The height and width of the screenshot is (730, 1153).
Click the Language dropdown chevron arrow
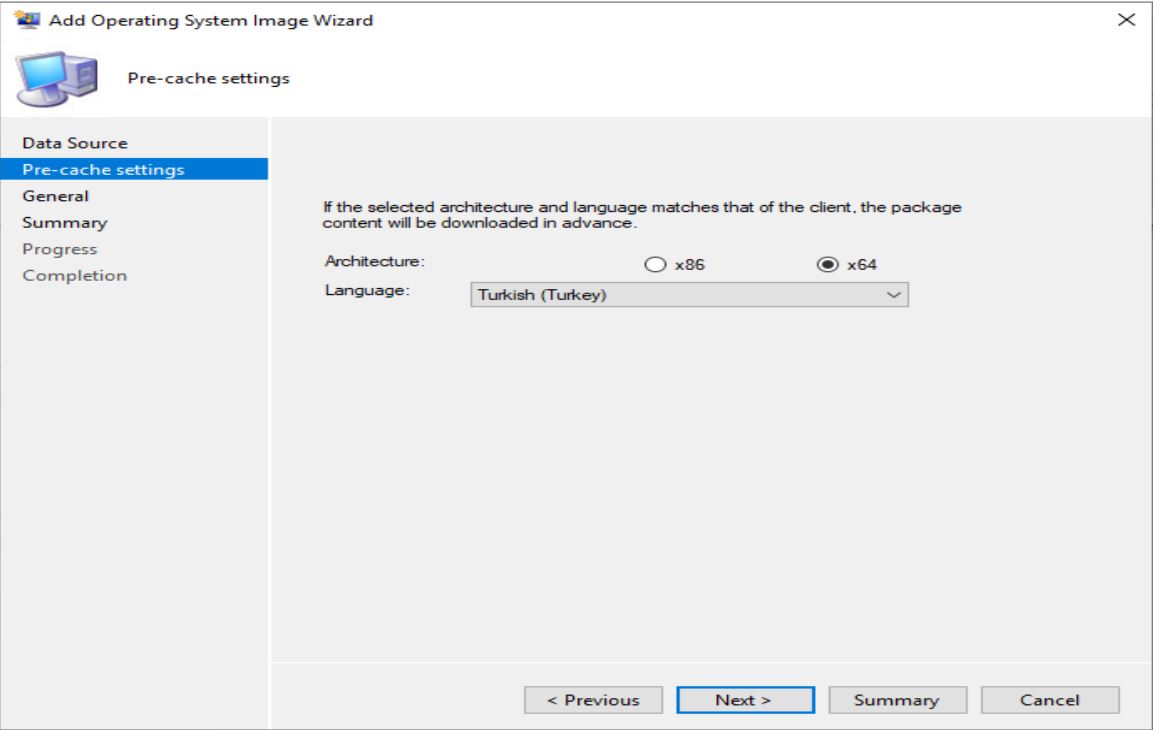[x=894, y=293]
